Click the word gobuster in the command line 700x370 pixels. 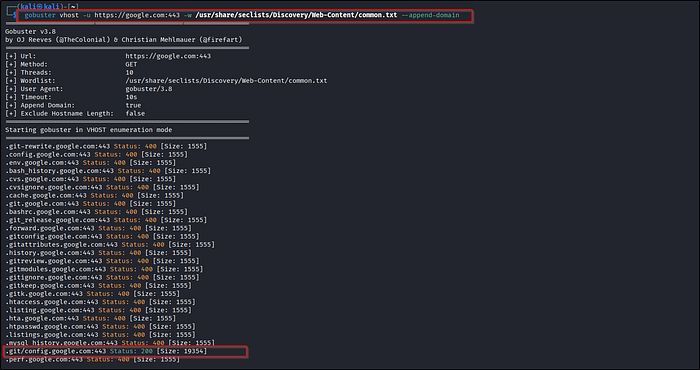(40, 15)
